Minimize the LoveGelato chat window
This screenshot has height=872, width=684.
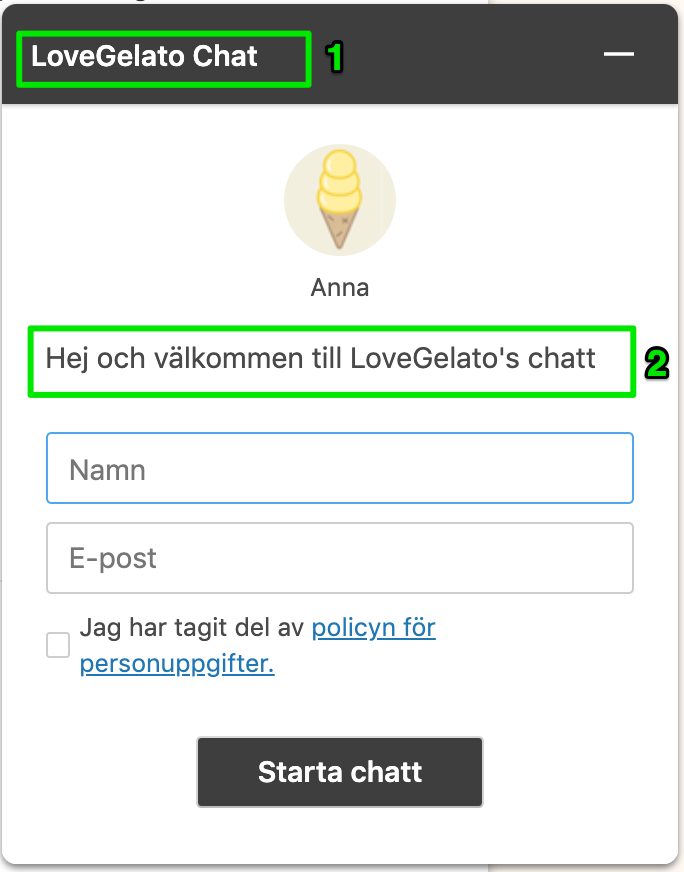point(619,55)
